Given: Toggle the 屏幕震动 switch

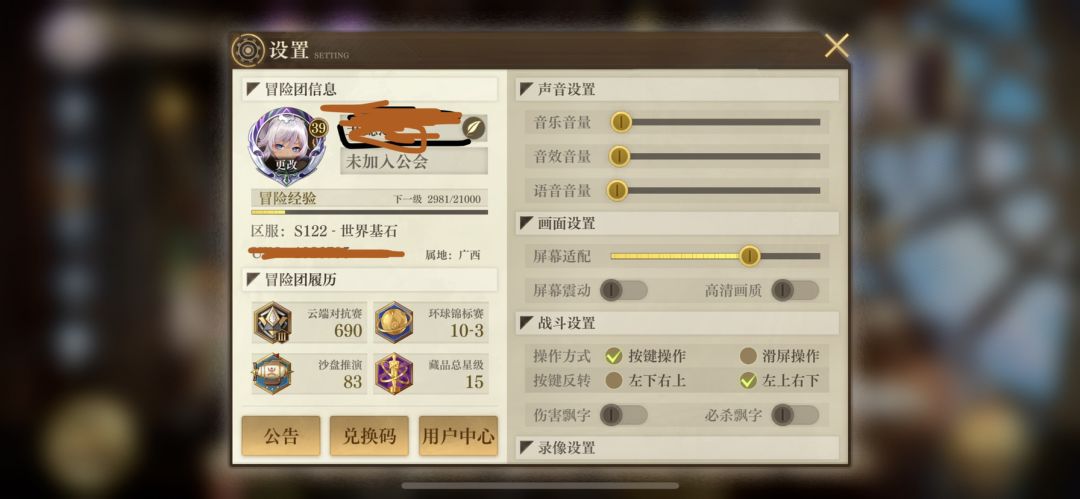Looking at the screenshot, I should click(624, 290).
